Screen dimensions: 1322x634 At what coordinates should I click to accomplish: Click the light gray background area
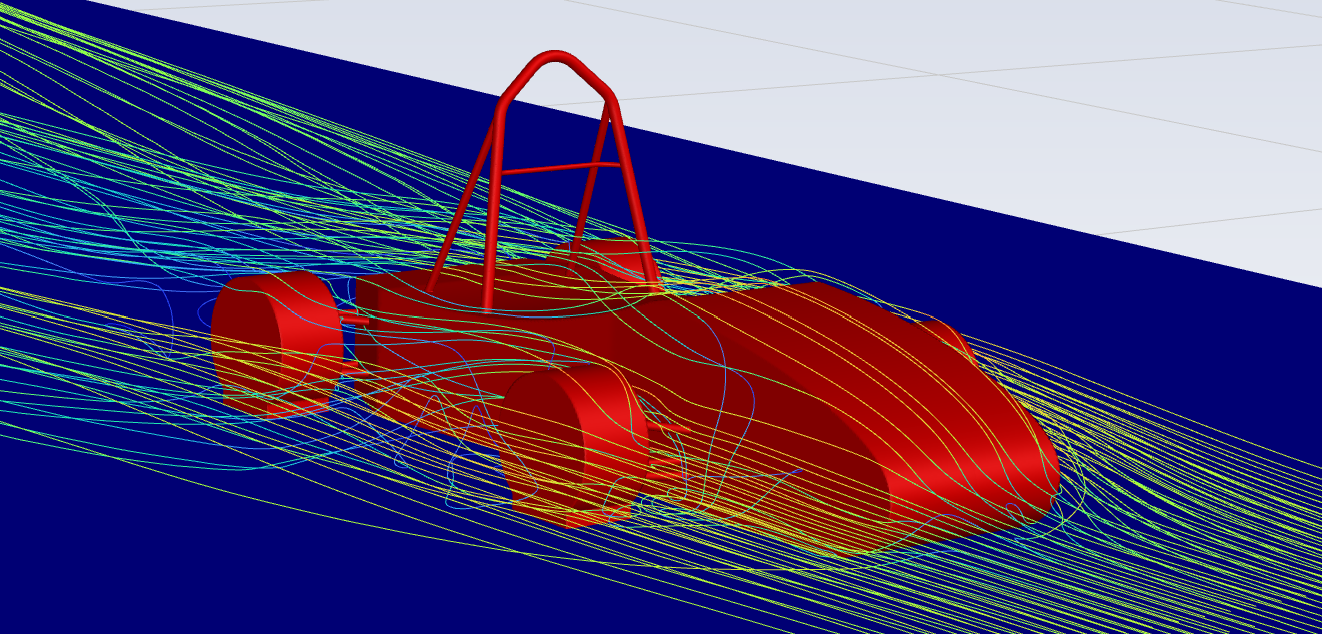(1000, 120)
